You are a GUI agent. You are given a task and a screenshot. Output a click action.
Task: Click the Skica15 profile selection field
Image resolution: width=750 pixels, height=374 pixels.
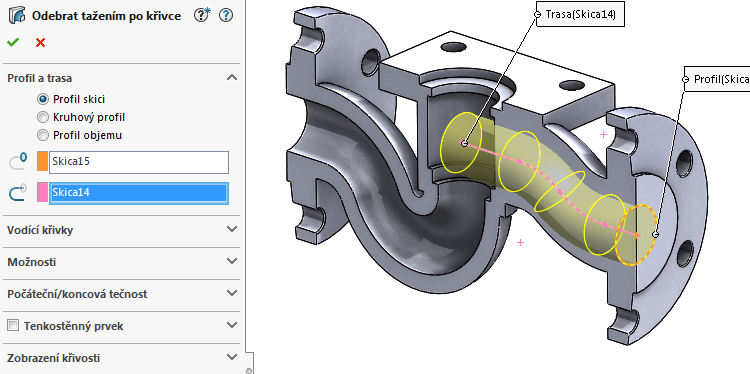(139, 162)
